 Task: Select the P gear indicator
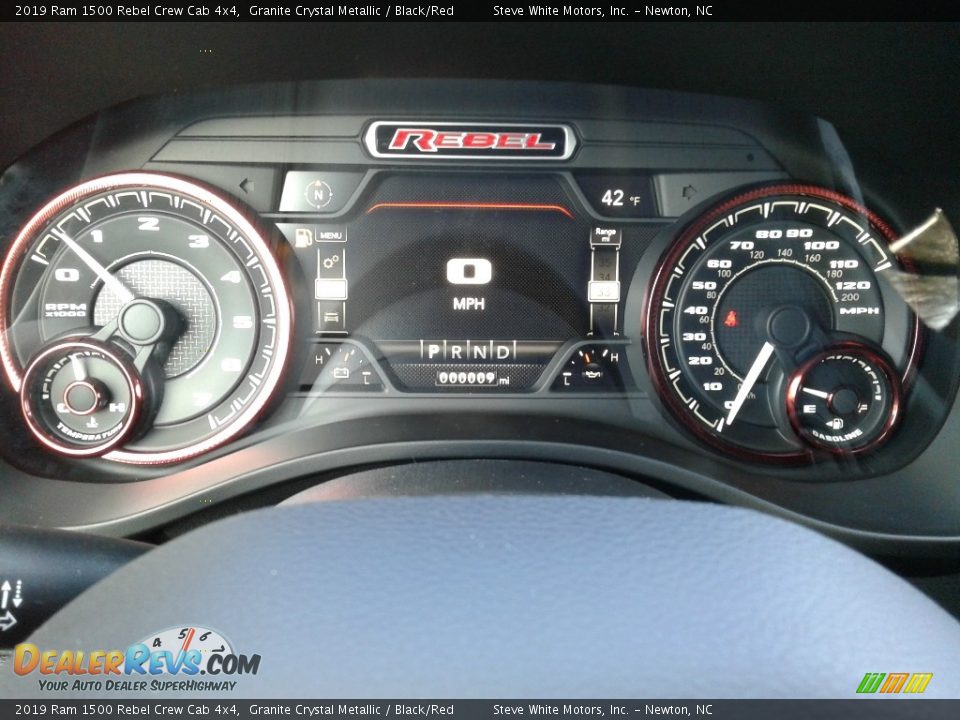point(433,351)
